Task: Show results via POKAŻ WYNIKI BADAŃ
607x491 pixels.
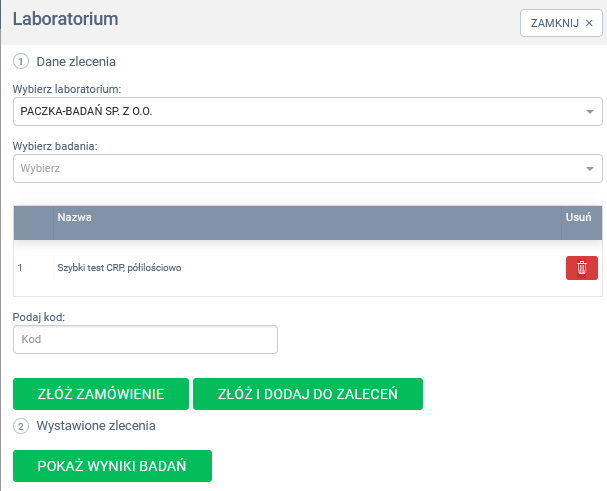Action: [x=112, y=466]
